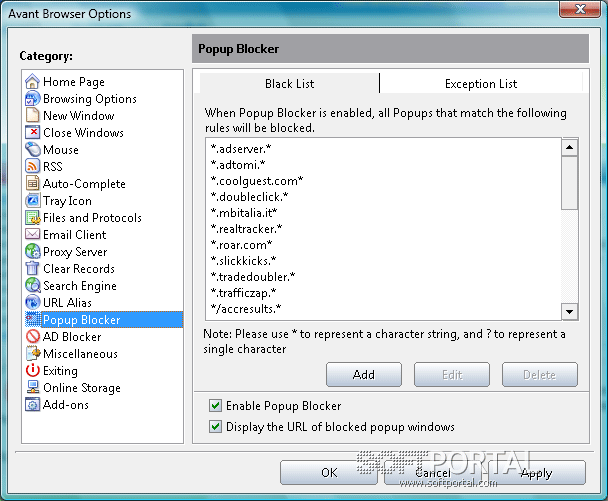Open the AD Blocker label

(72, 337)
